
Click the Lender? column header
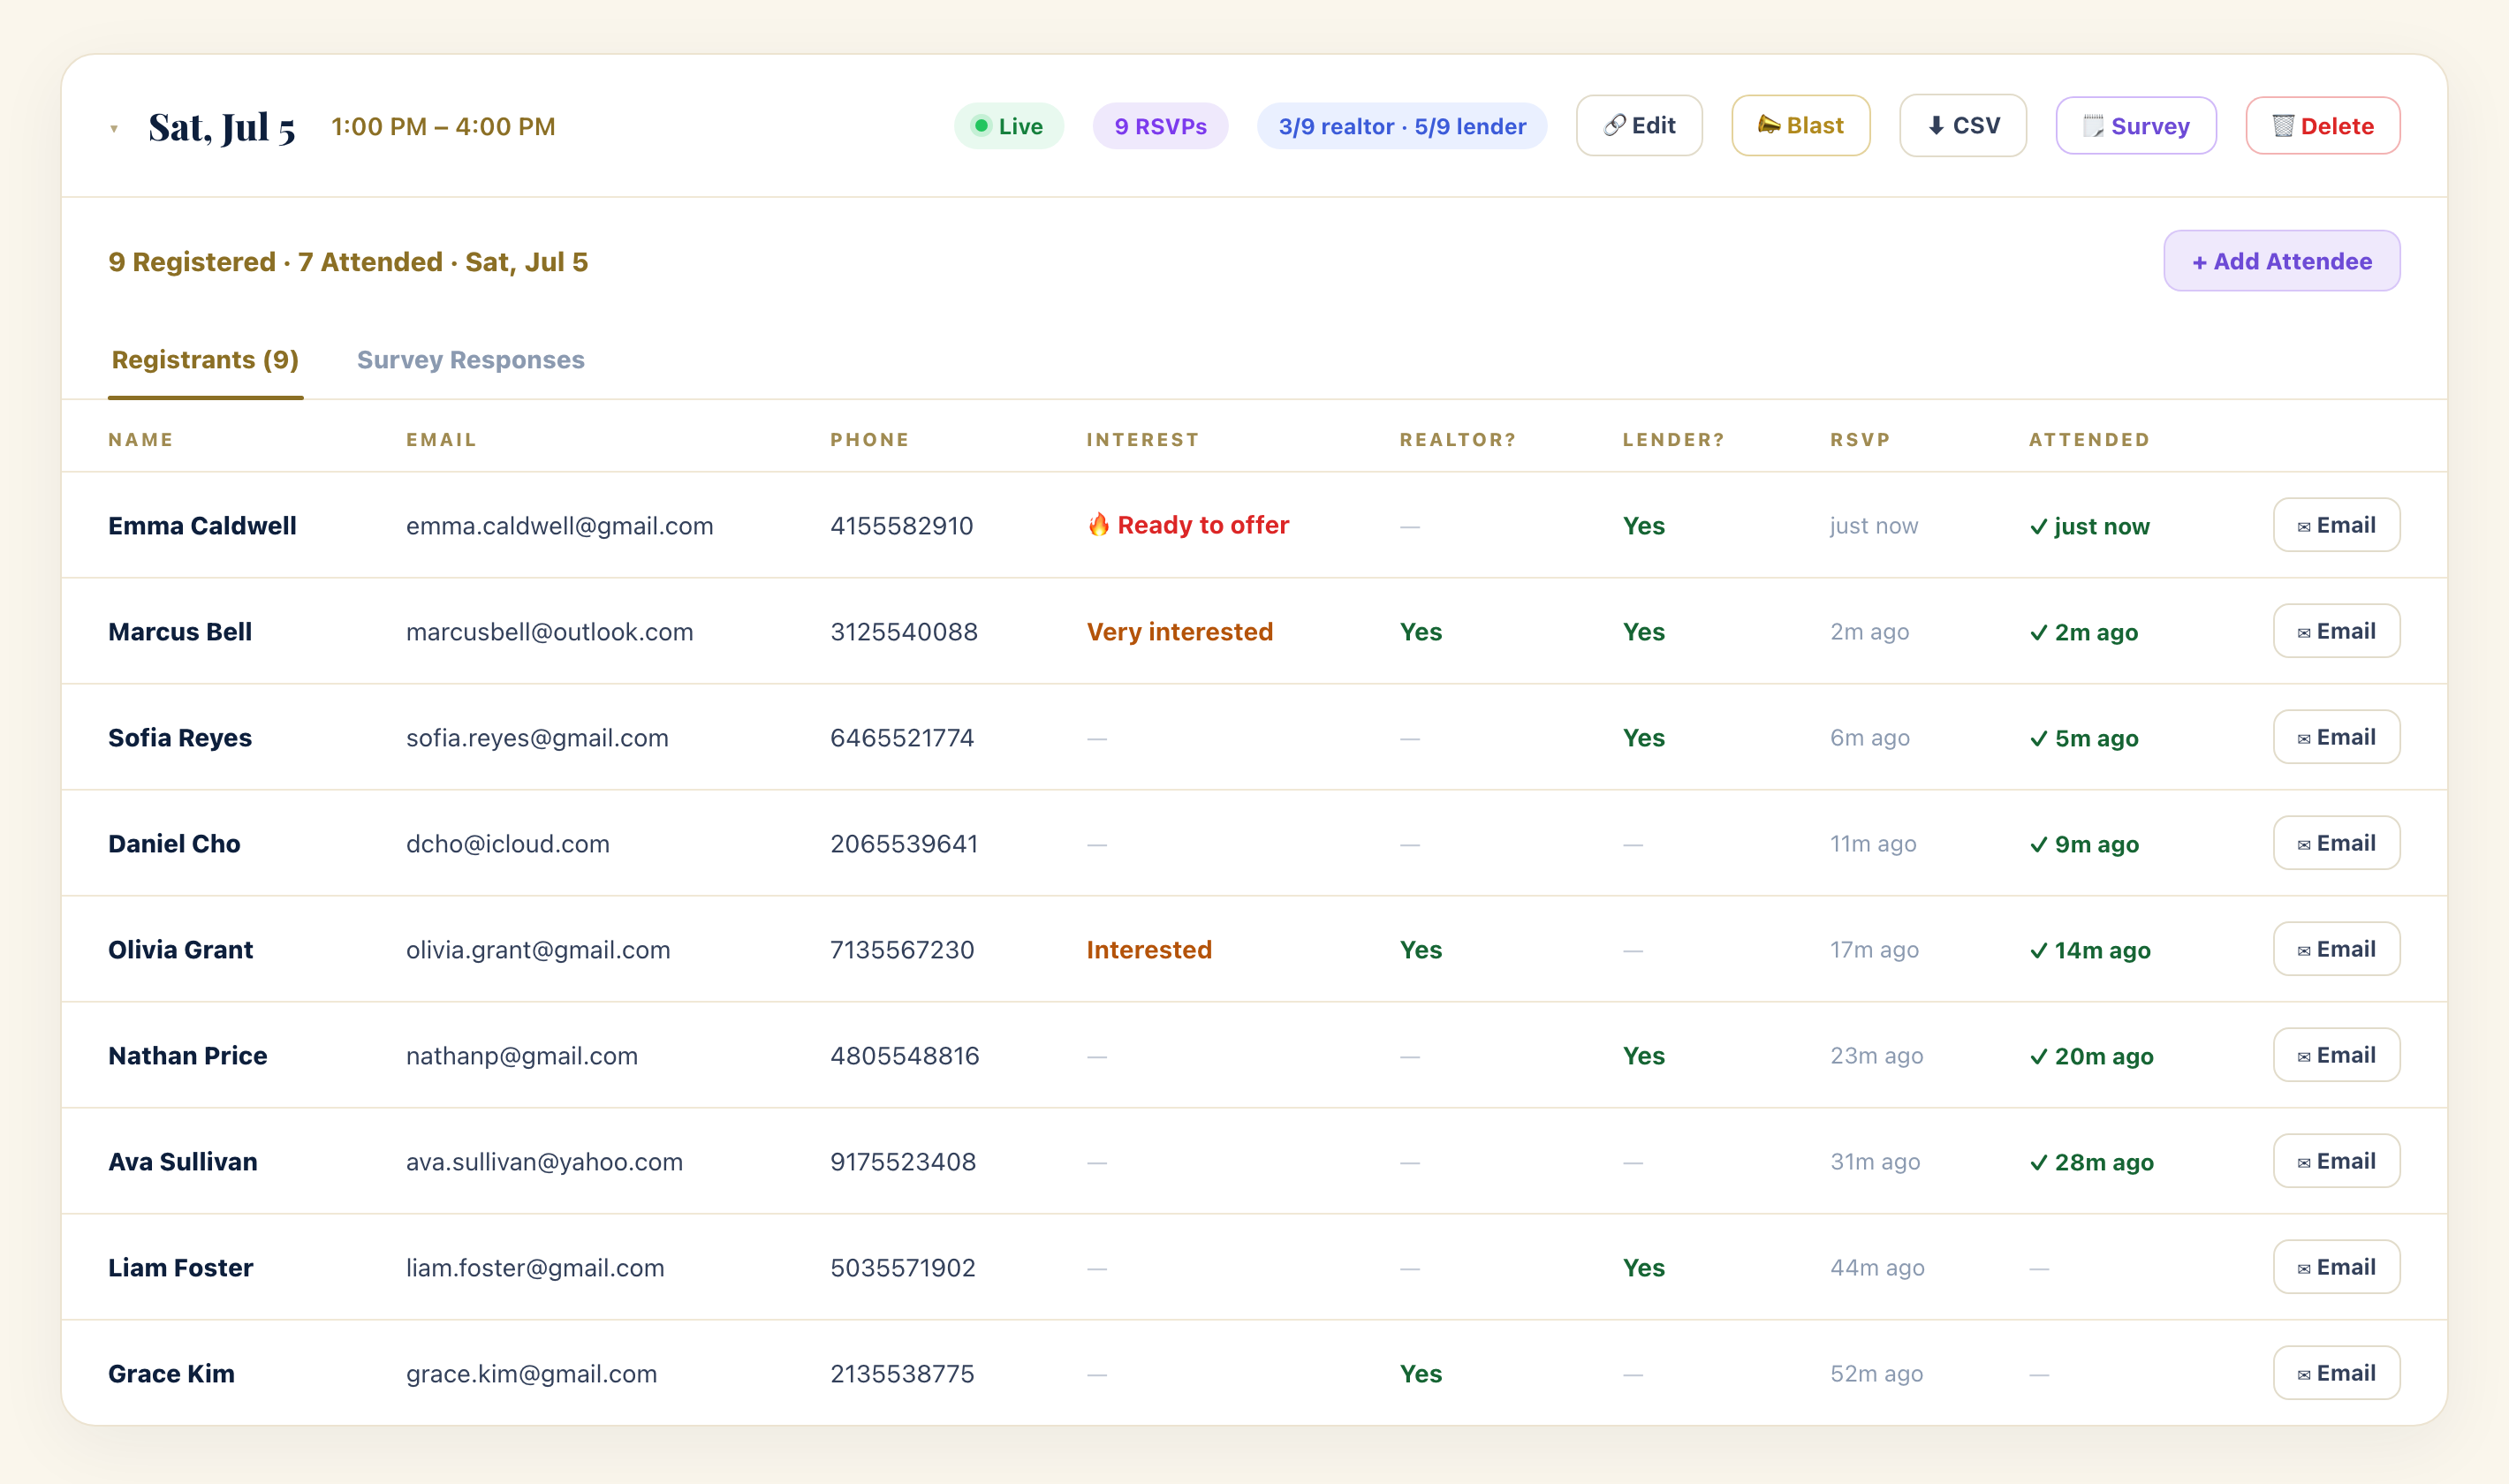click(1673, 440)
